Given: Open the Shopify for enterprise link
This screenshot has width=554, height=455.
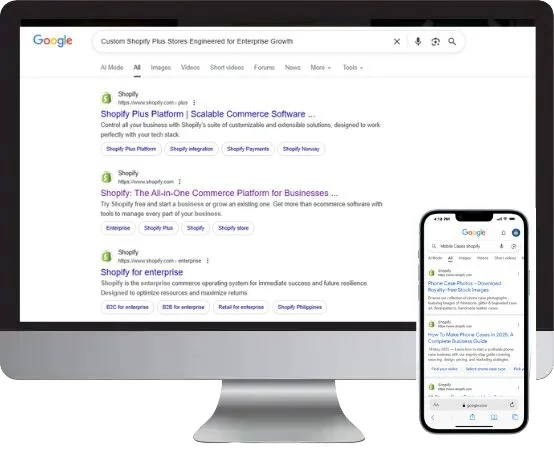Looking at the screenshot, I should 142,272.
